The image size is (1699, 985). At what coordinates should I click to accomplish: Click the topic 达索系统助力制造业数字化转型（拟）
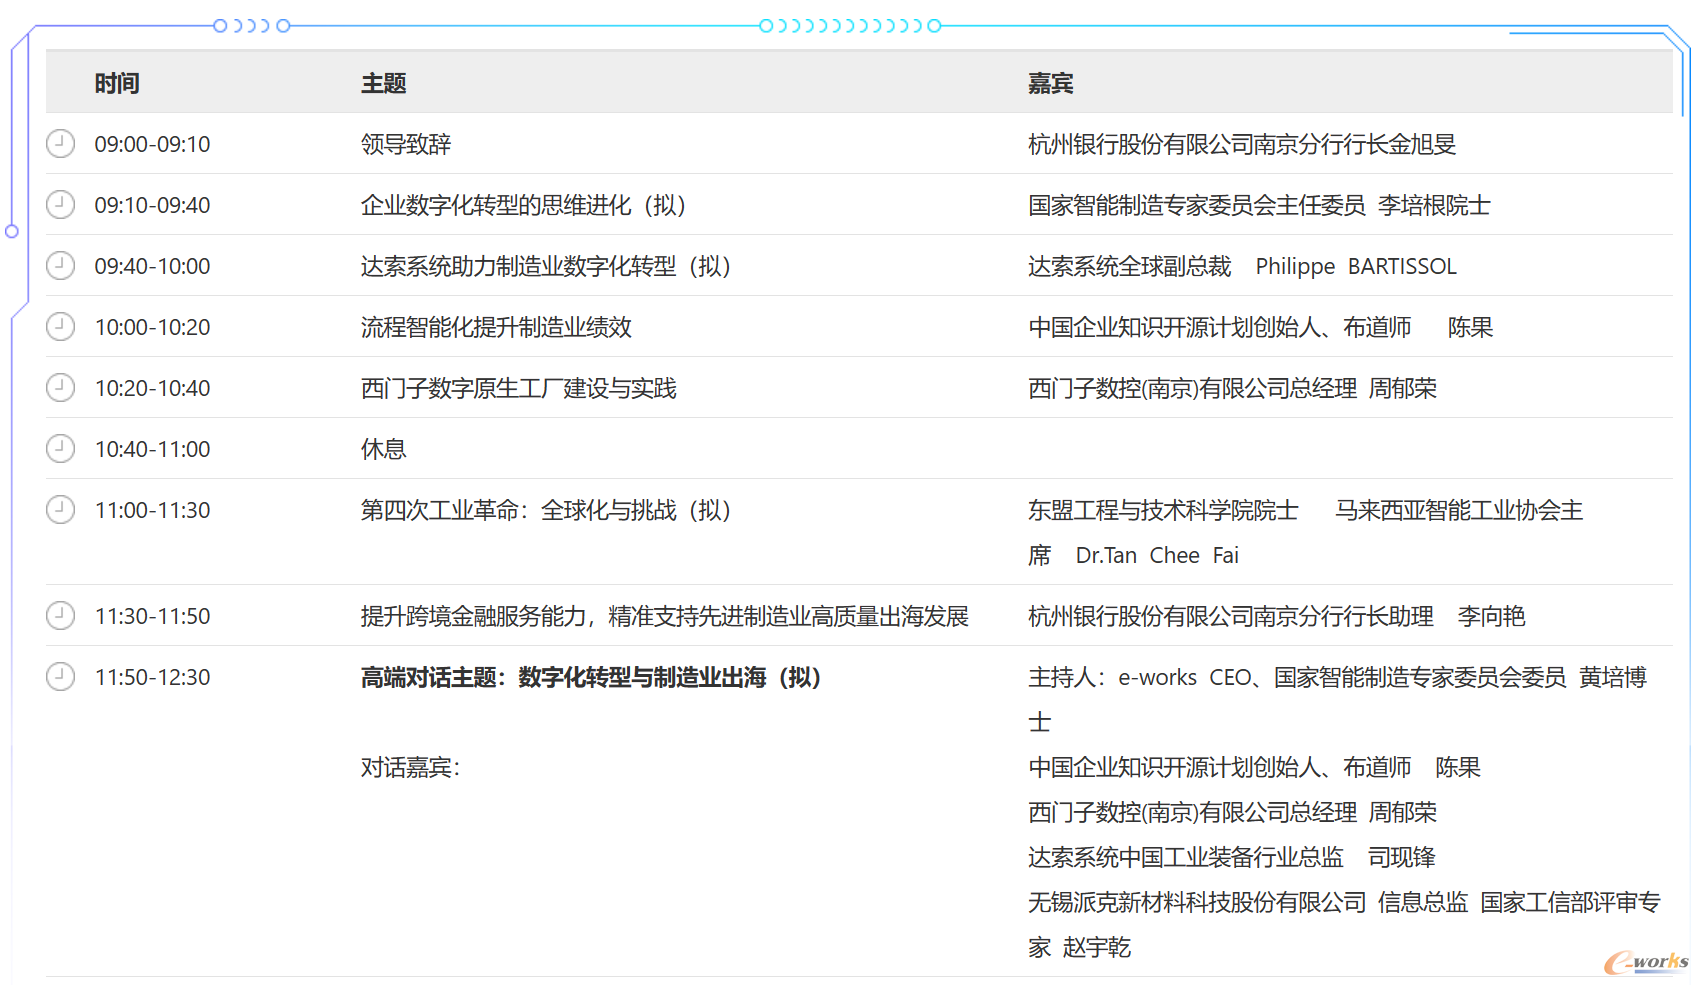(x=546, y=266)
